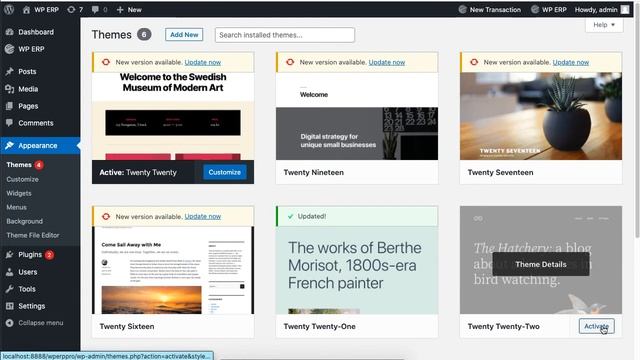640x360 pixels.
Task: Click the Add New theme button
Action: 184,35
